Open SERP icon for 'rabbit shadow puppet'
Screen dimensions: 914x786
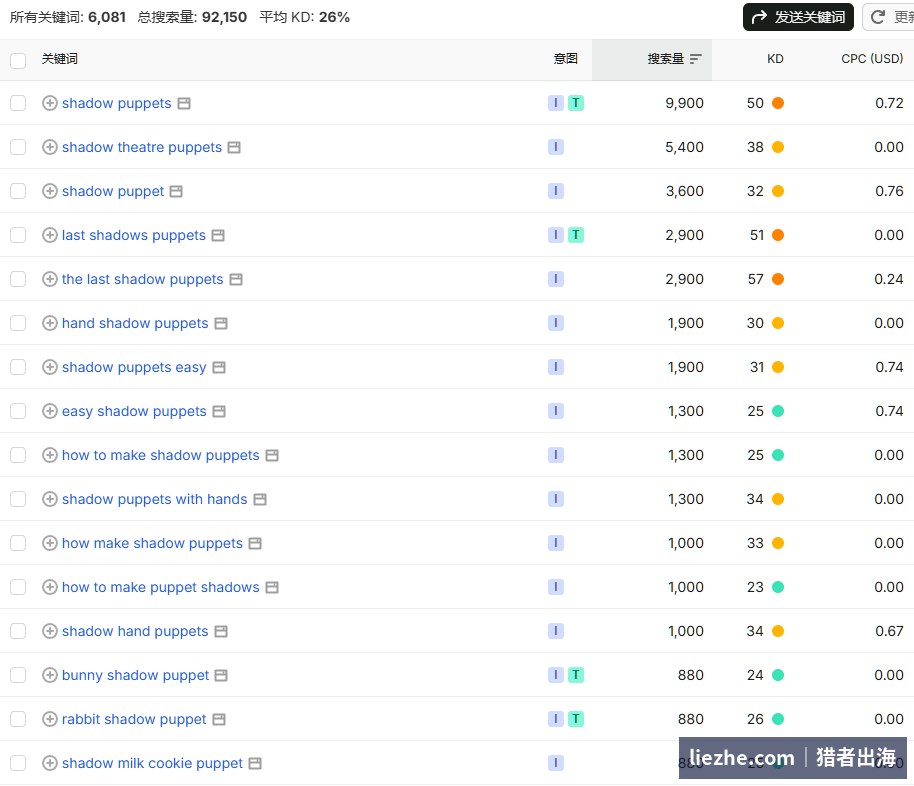pyautogui.click(x=219, y=720)
